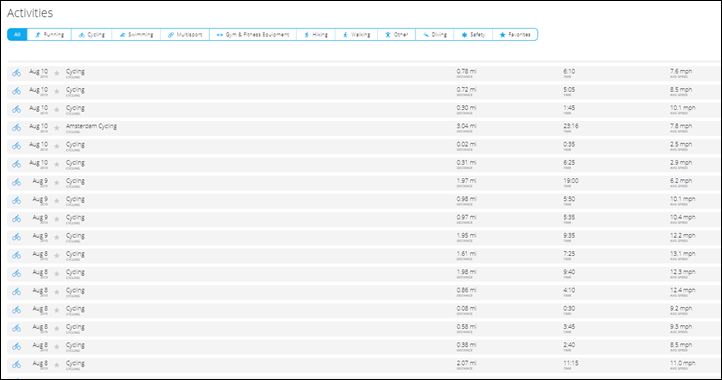Open the Cycling title on the 0.02 mi row
This screenshot has width=722, height=380.
point(75,145)
